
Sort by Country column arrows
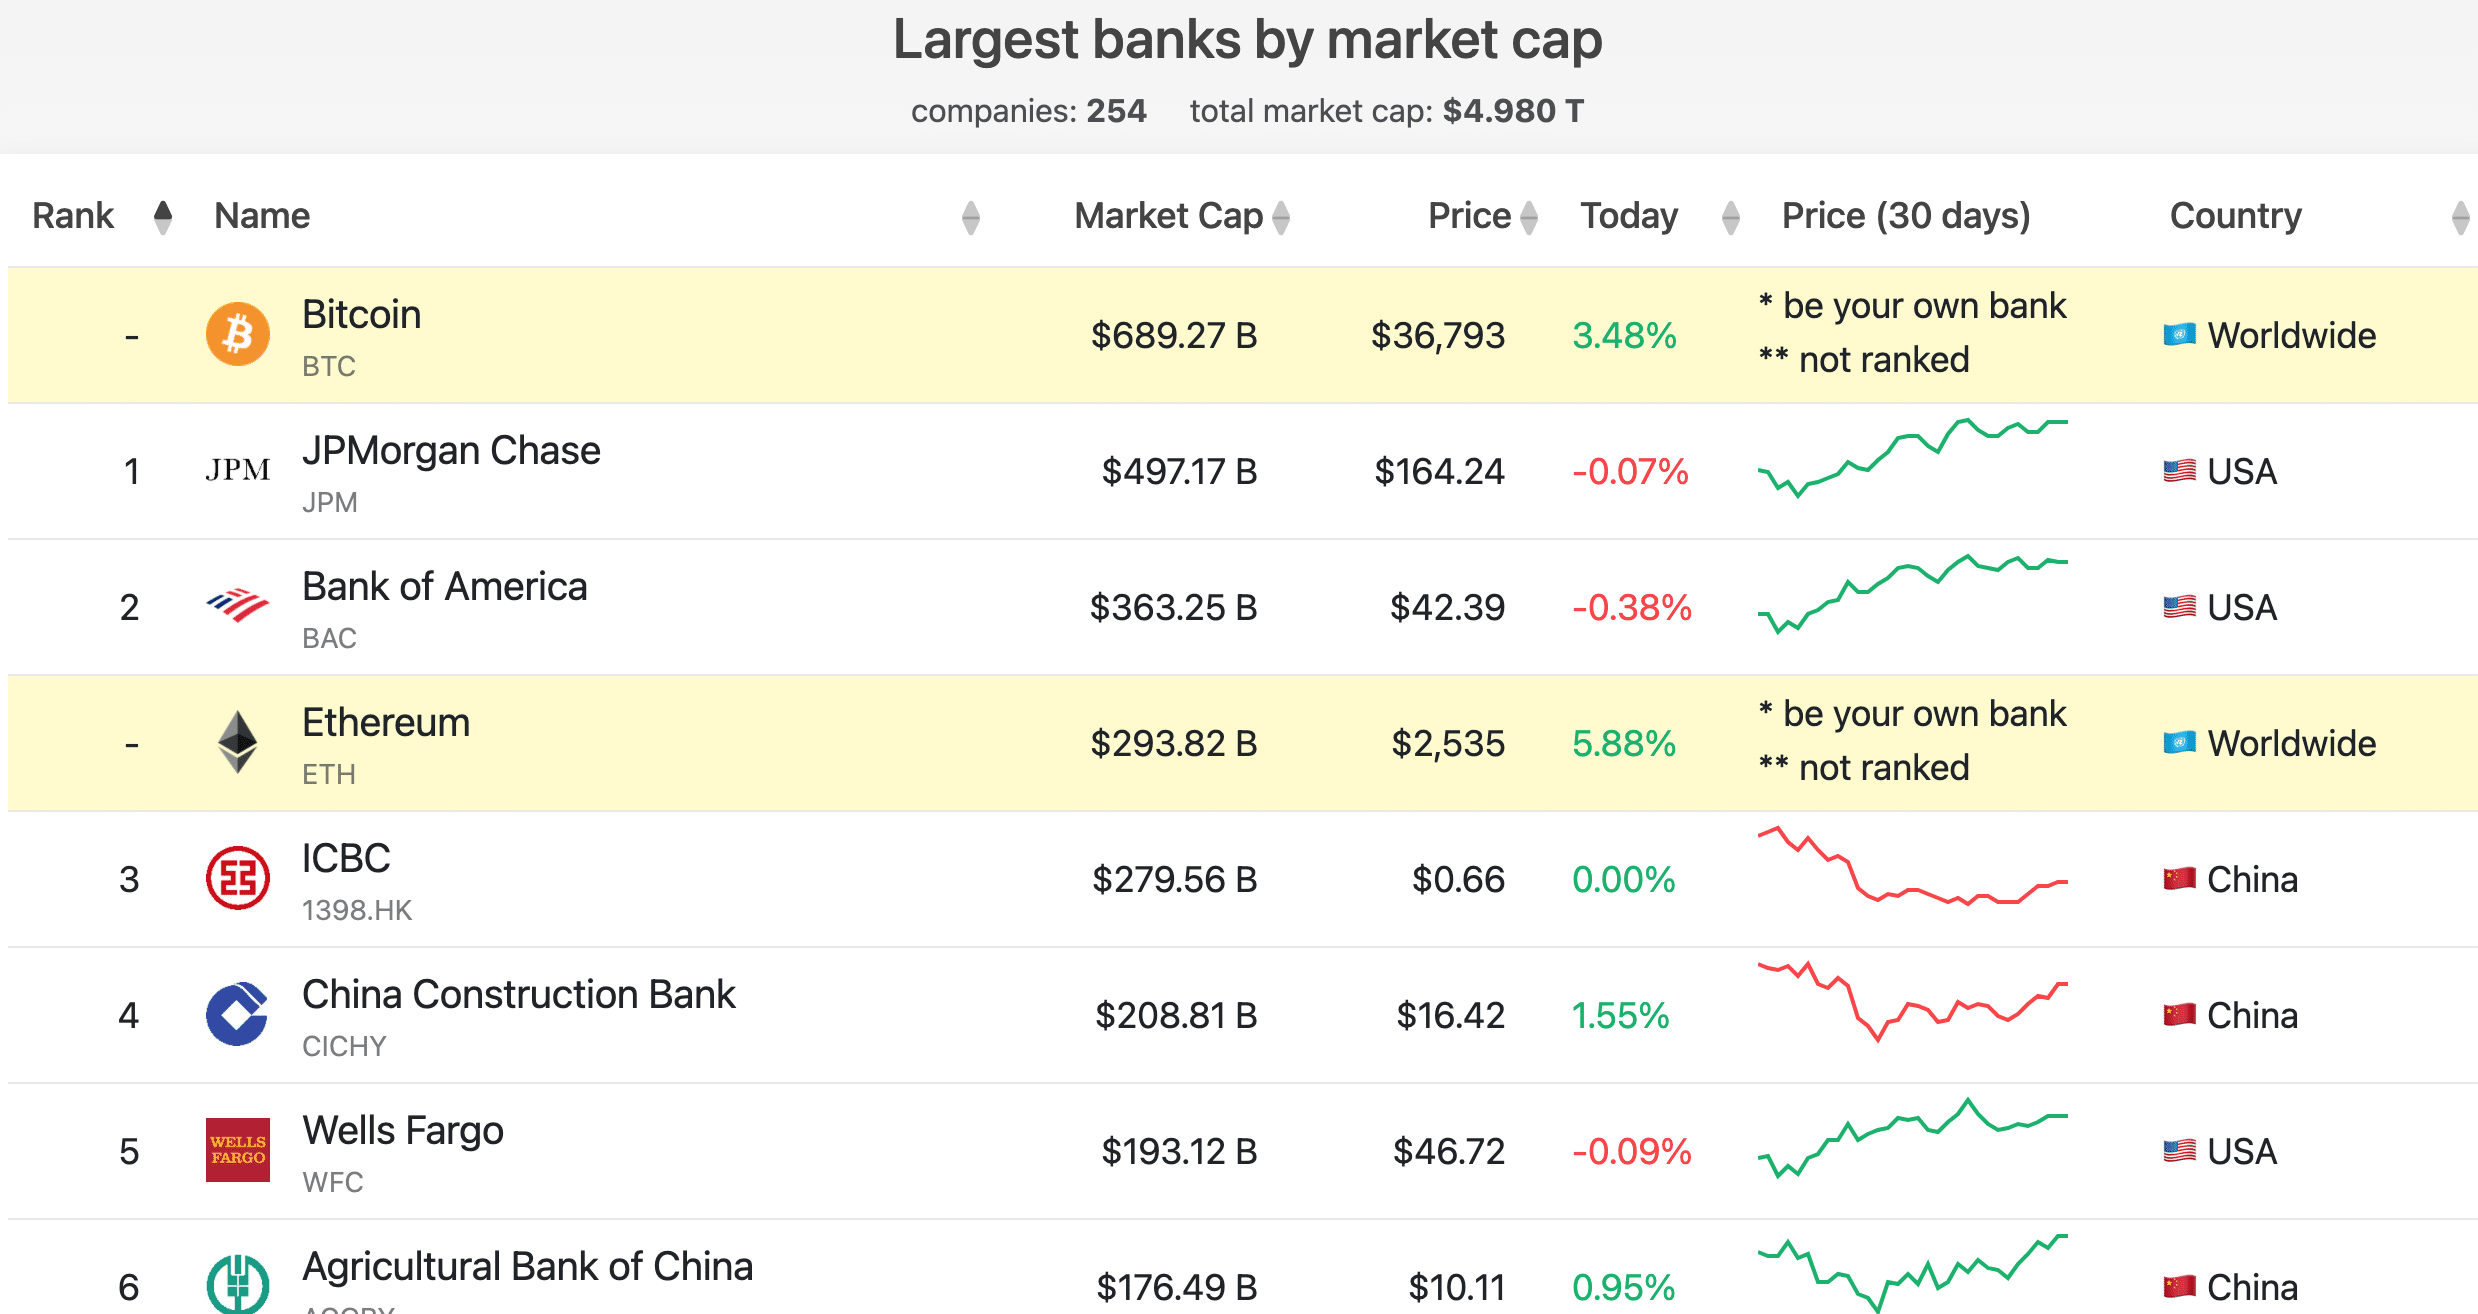pyautogui.click(x=2460, y=216)
